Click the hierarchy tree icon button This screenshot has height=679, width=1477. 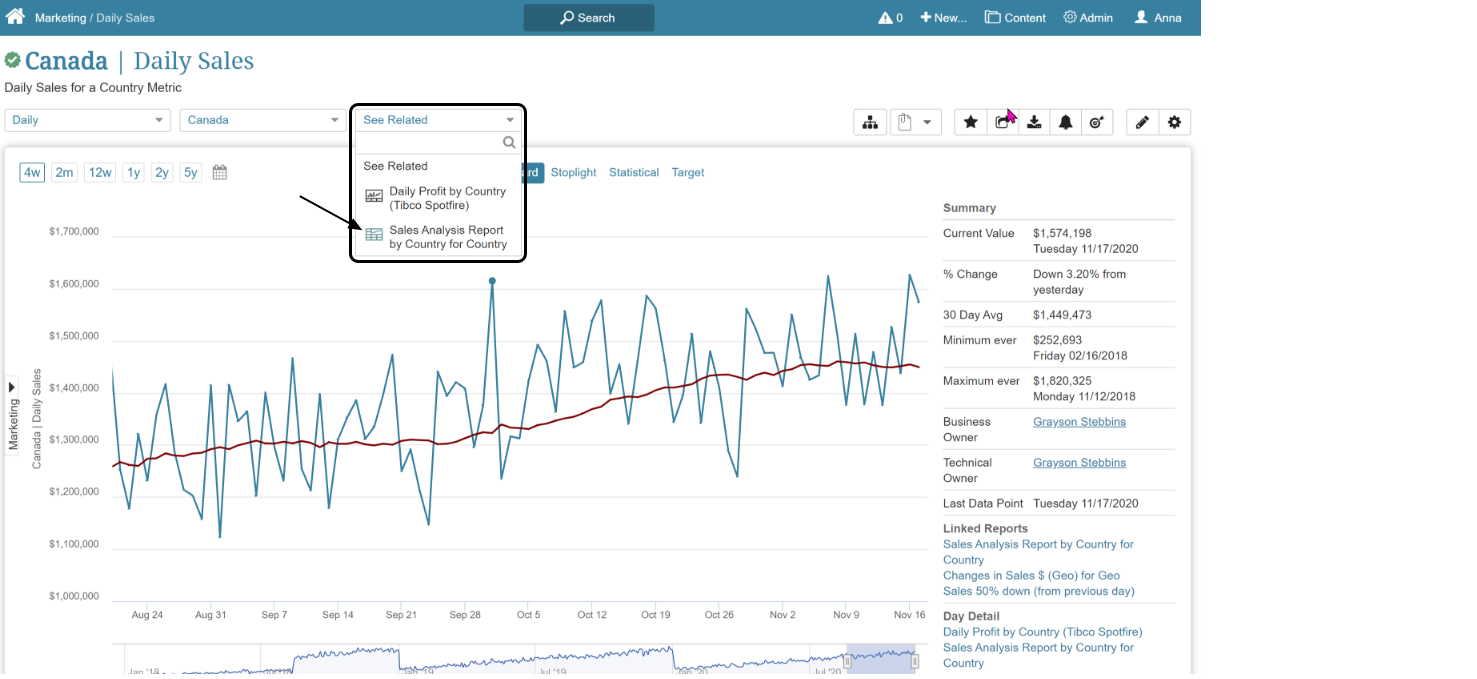(x=870, y=122)
